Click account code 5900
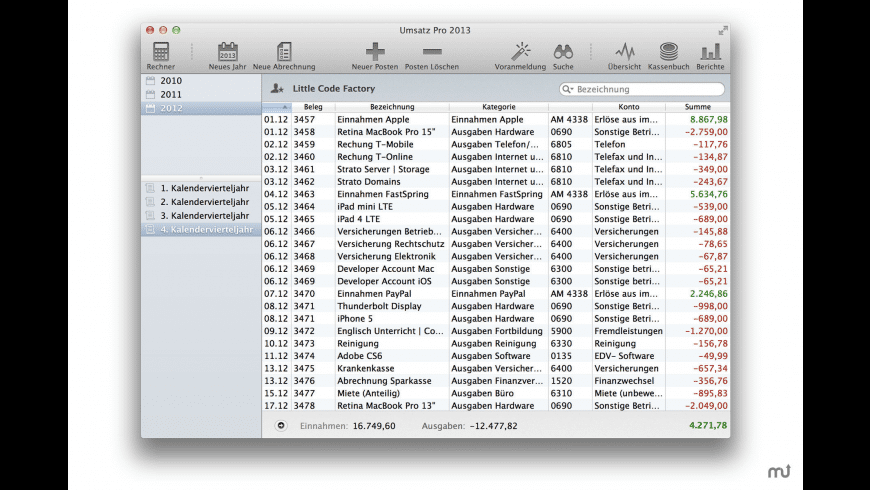870x490 pixels. 561,331
